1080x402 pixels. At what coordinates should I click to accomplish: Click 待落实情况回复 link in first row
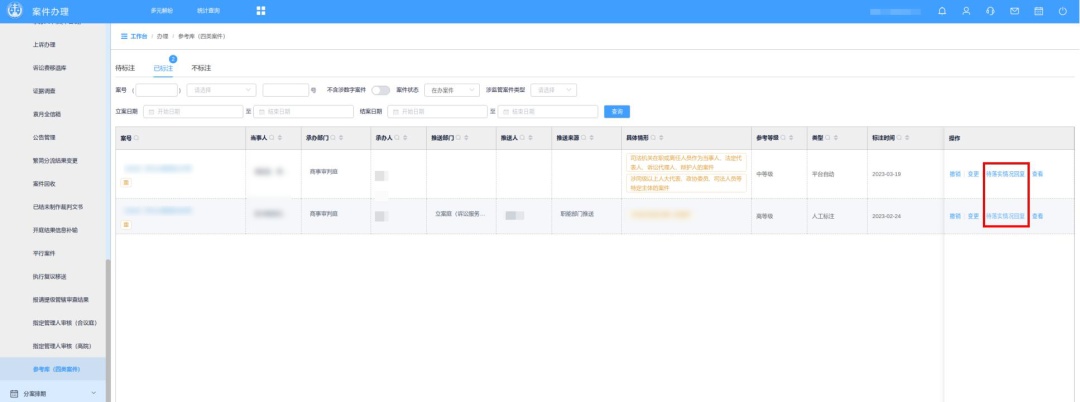point(1005,174)
